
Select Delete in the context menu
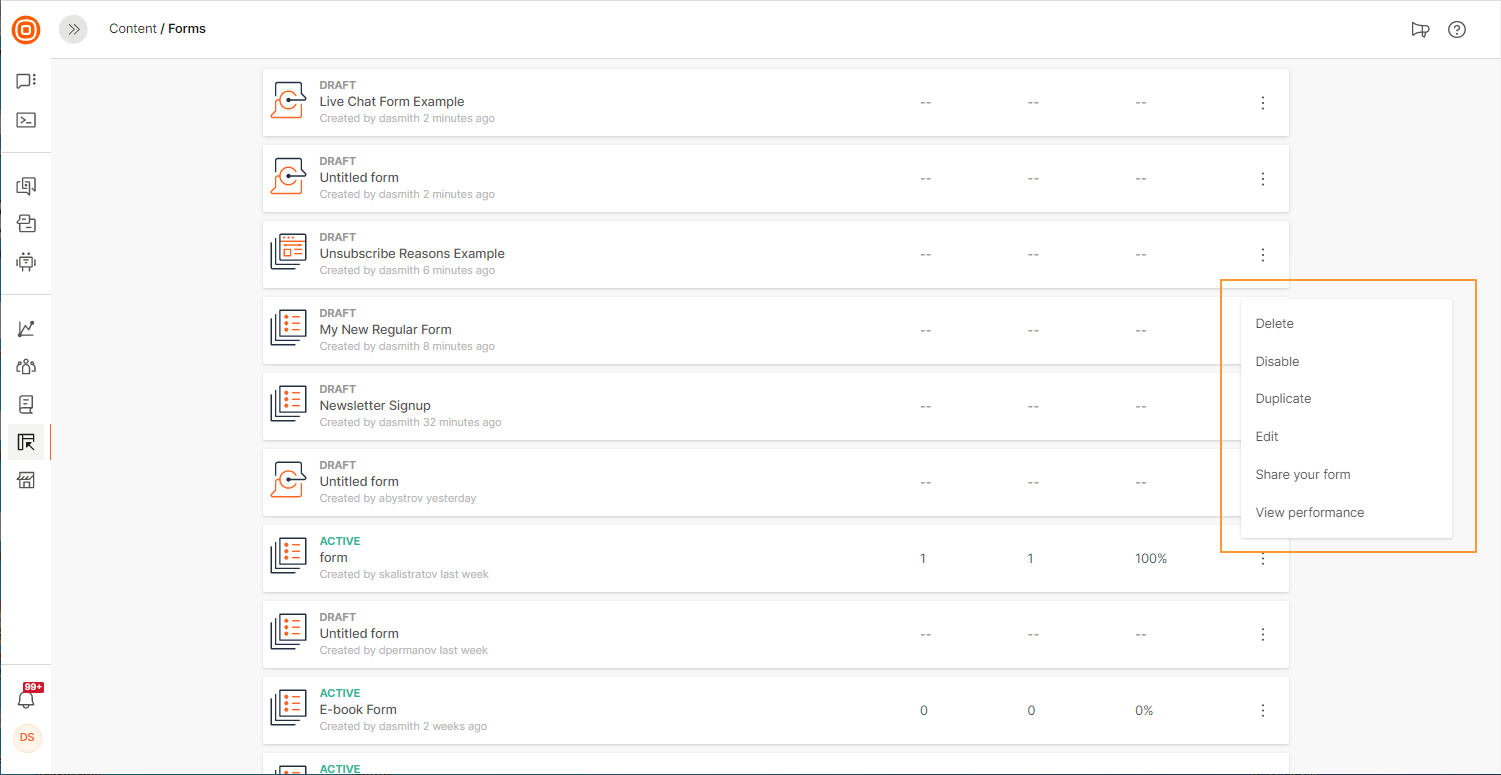point(1274,324)
